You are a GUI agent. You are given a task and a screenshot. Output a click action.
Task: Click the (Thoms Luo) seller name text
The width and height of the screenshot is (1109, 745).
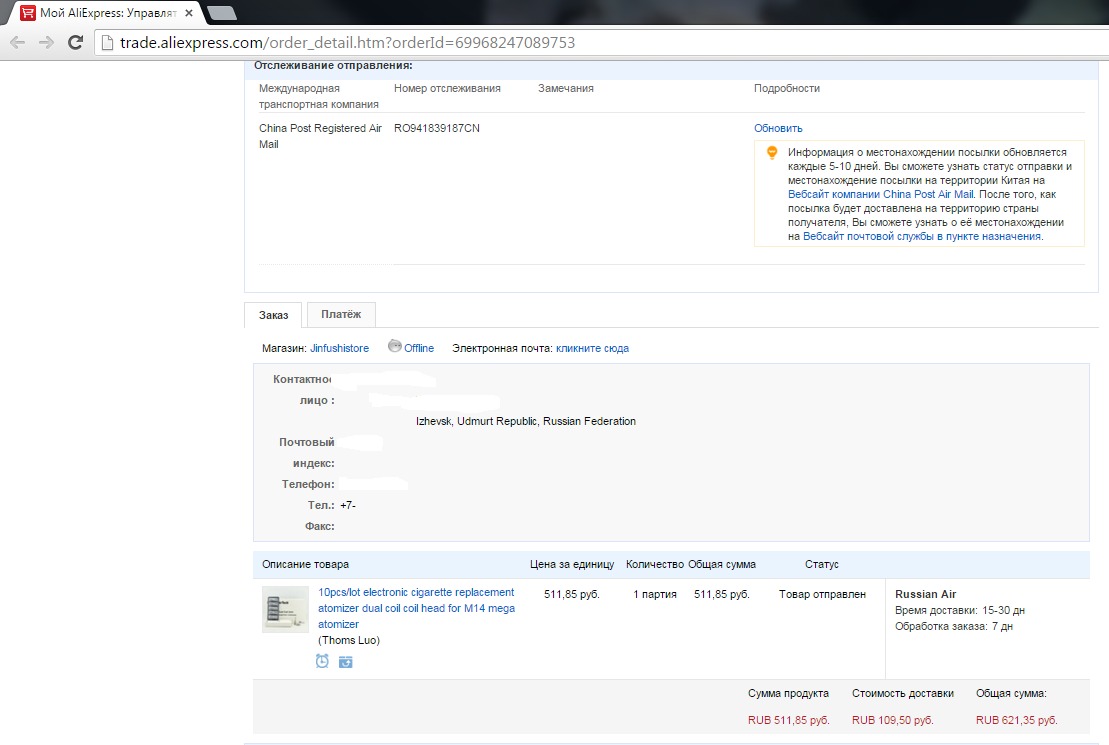click(349, 640)
